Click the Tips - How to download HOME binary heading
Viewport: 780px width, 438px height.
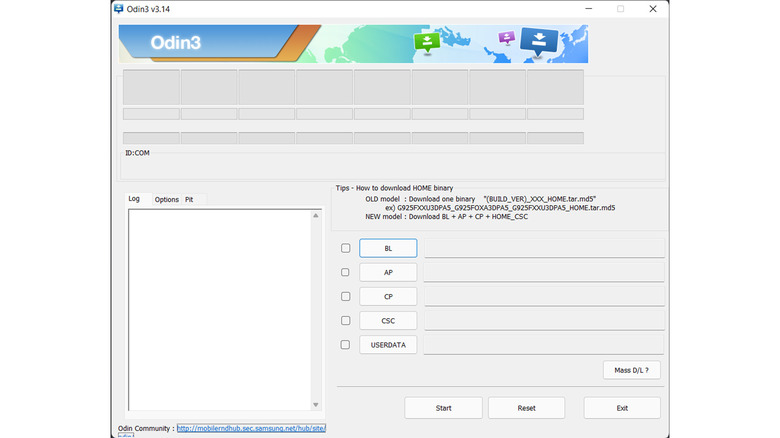(x=394, y=188)
